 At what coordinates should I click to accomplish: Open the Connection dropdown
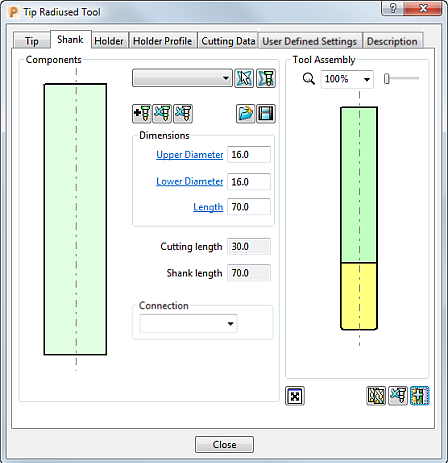189,323
